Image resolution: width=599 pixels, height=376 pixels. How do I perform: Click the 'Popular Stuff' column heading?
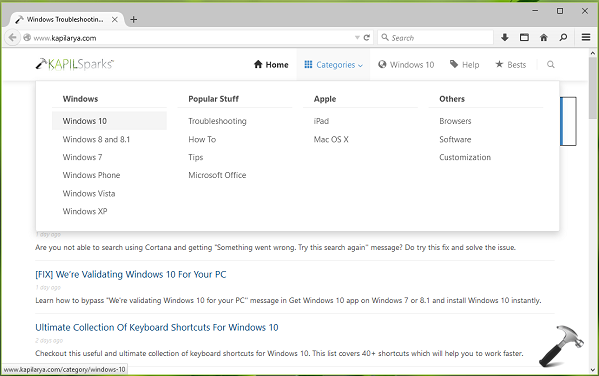[x=213, y=99]
